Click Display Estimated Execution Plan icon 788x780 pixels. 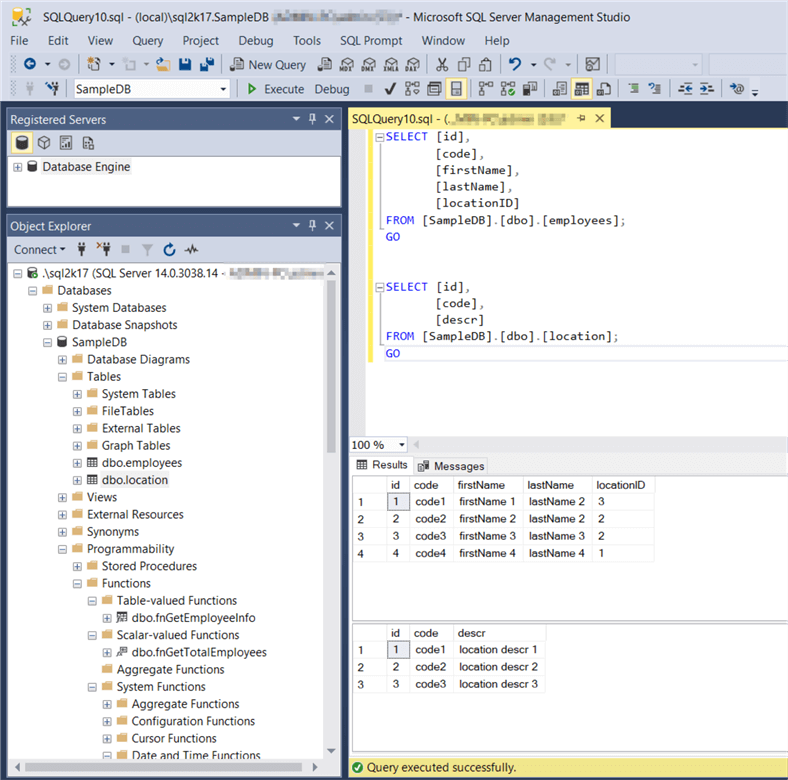coord(412,89)
